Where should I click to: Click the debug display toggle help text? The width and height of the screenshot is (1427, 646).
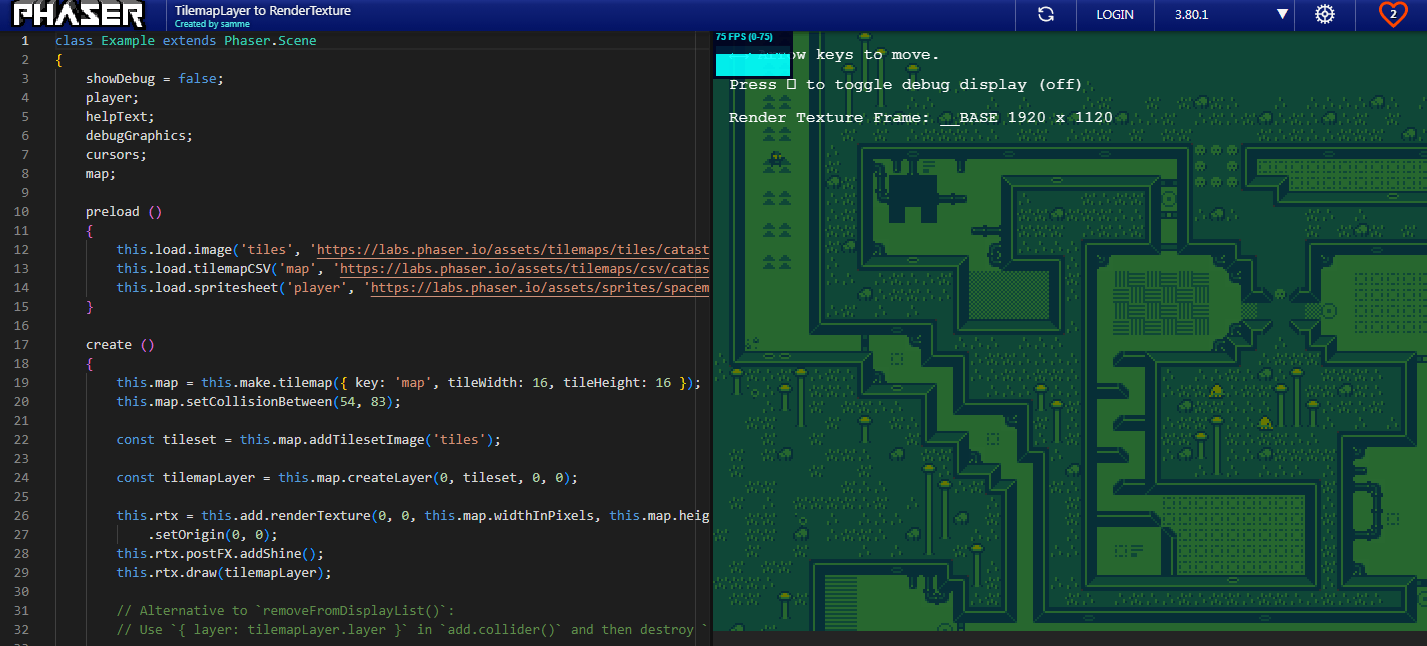click(x=906, y=85)
